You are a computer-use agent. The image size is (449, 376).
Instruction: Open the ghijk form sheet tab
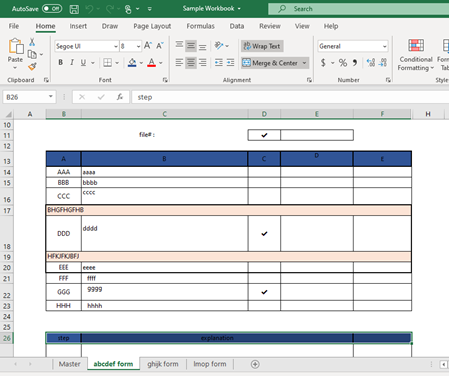coord(163,364)
